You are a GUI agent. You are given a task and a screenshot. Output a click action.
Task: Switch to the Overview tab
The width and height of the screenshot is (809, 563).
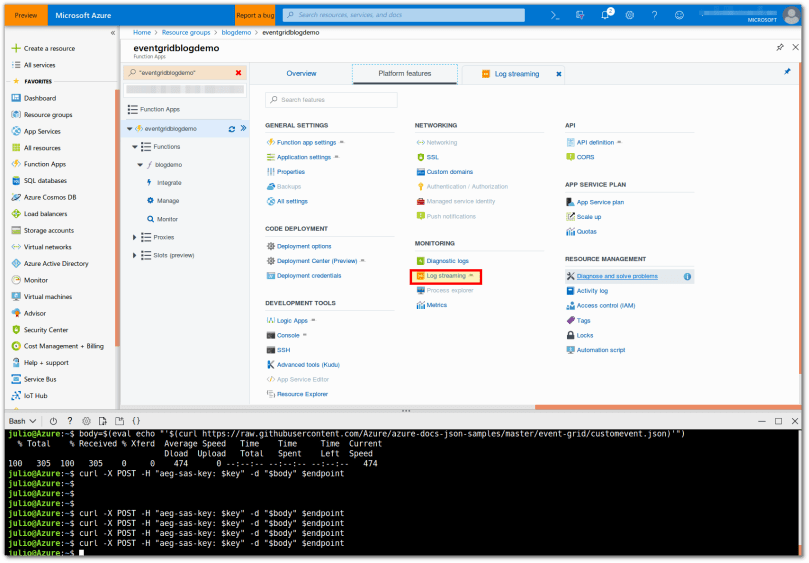pyautogui.click(x=301, y=73)
